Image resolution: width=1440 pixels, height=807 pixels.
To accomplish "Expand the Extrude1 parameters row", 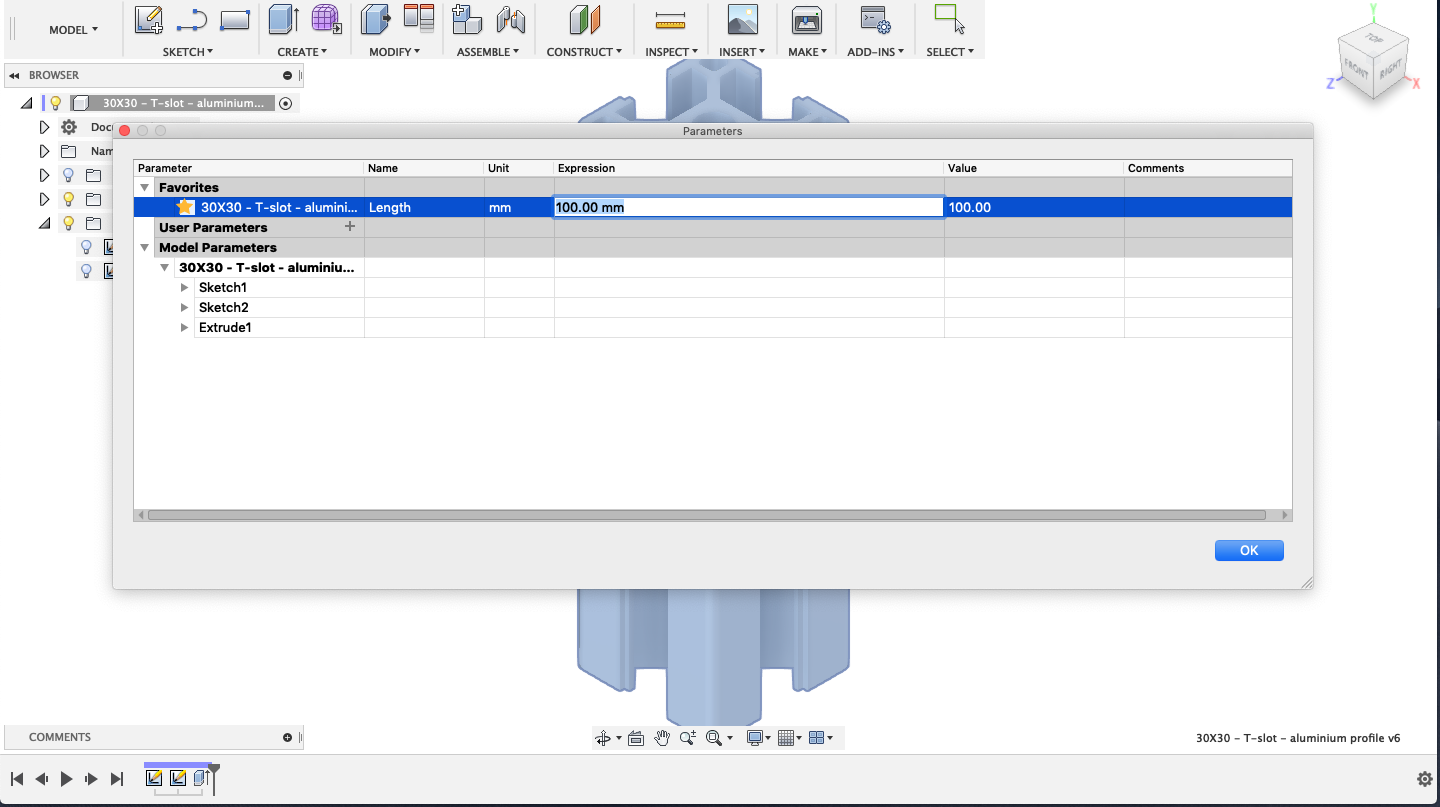I will [x=184, y=327].
